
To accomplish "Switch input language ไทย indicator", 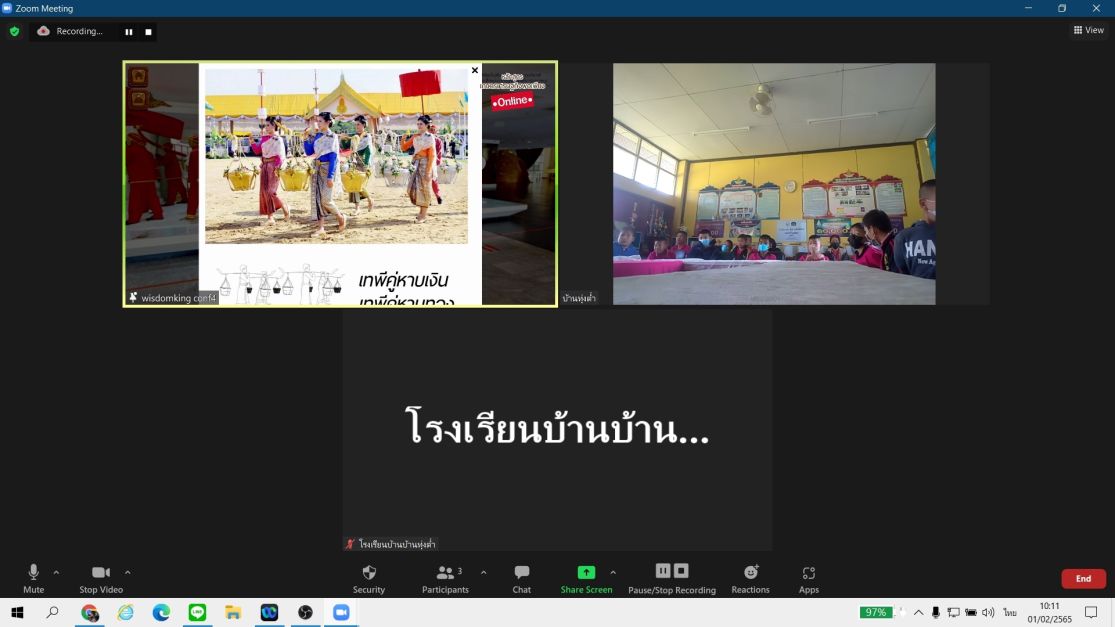I will (1010, 612).
